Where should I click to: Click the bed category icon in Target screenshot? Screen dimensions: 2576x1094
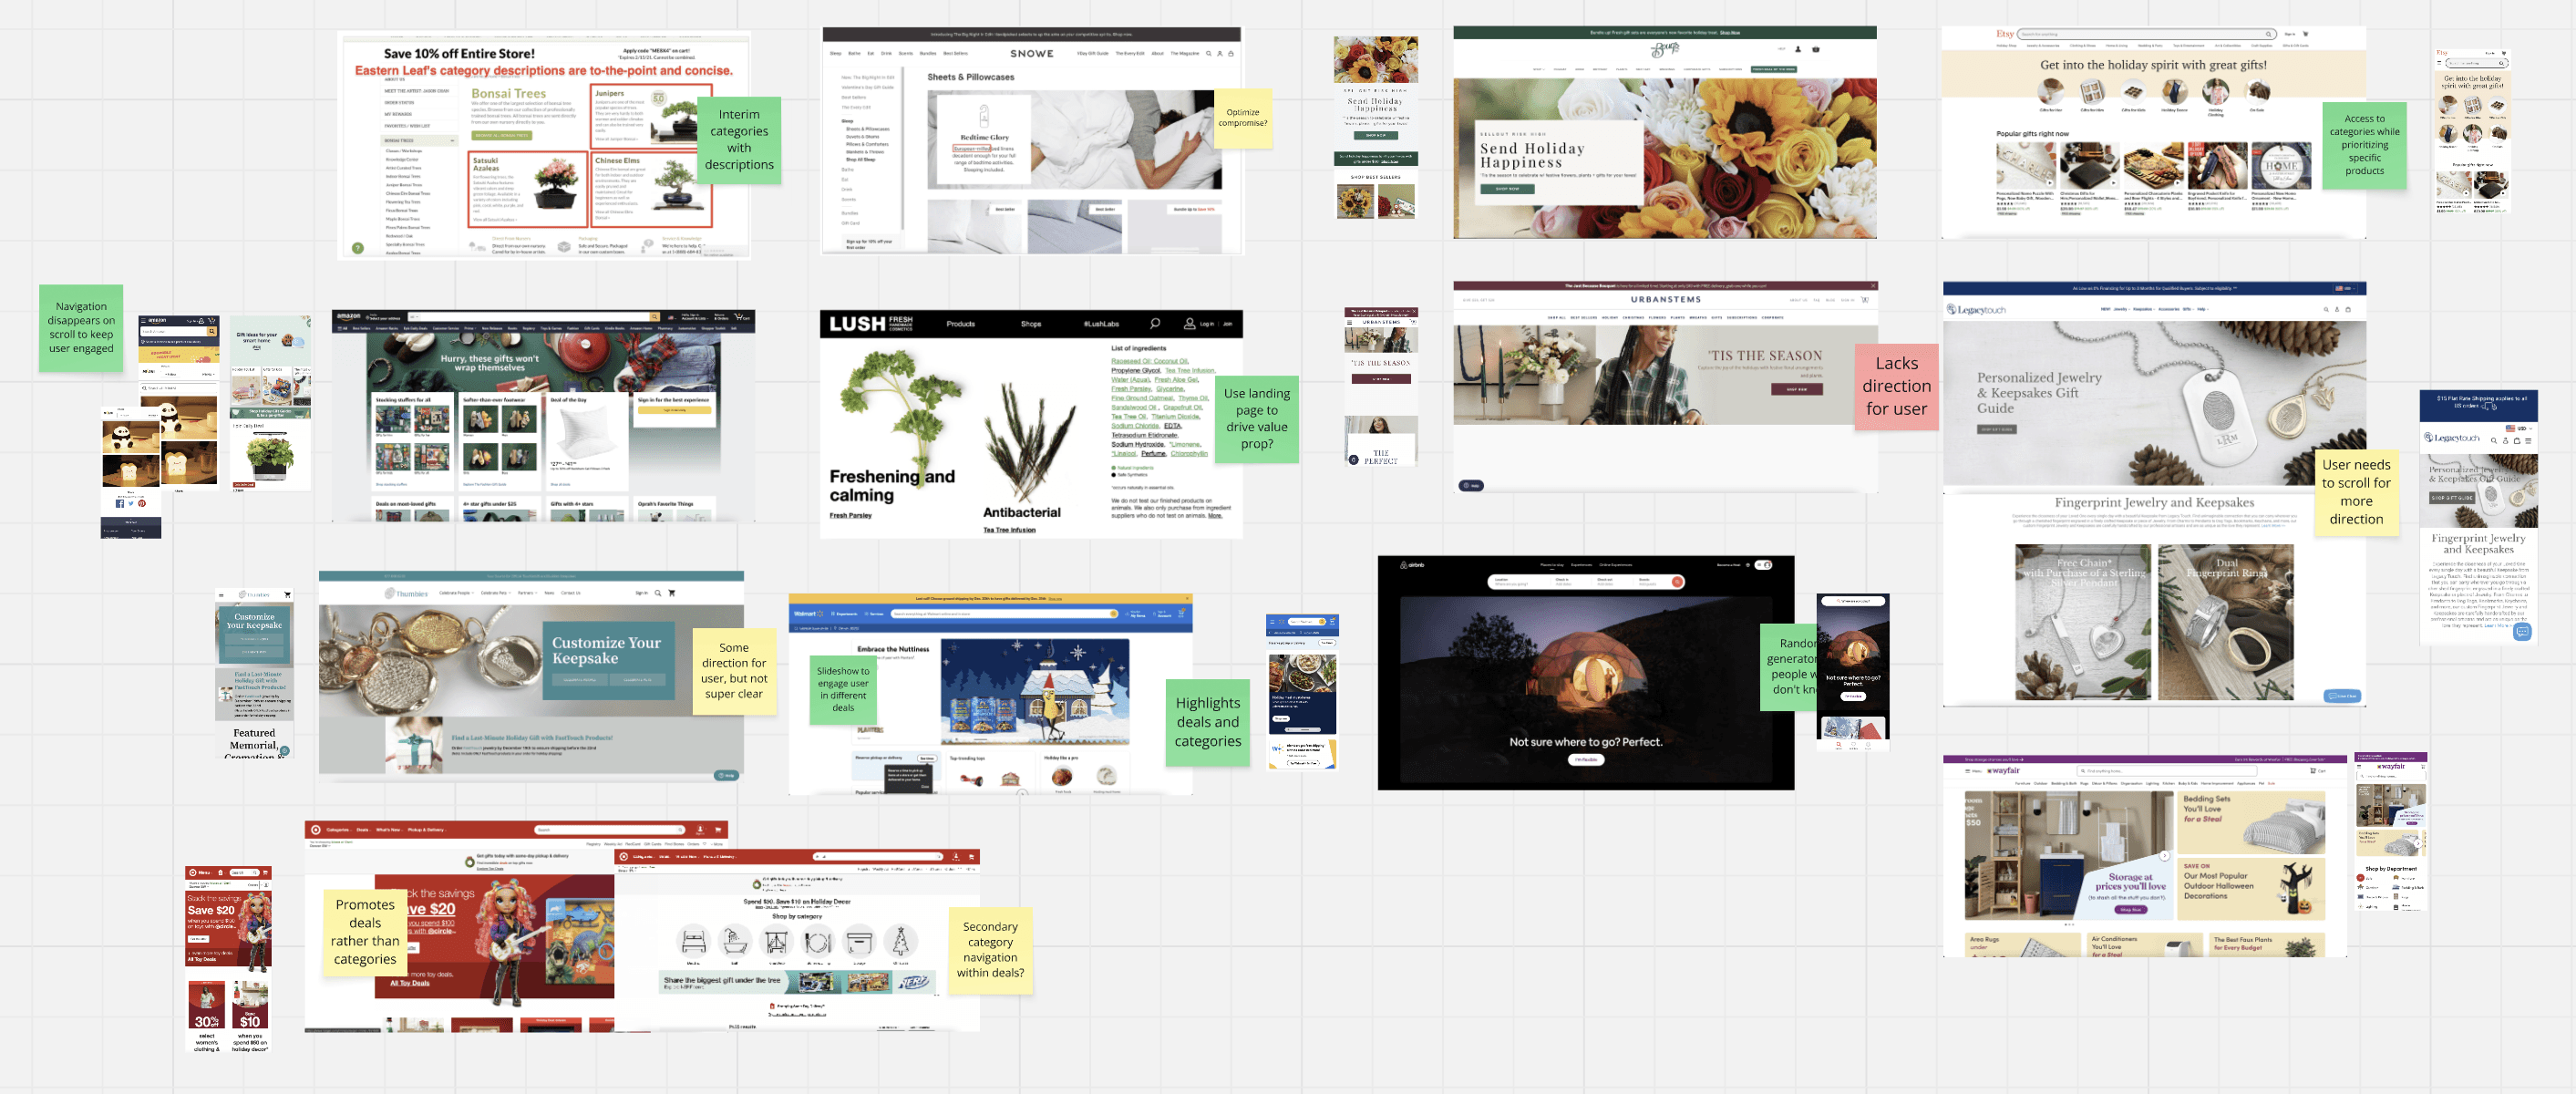(x=693, y=942)
